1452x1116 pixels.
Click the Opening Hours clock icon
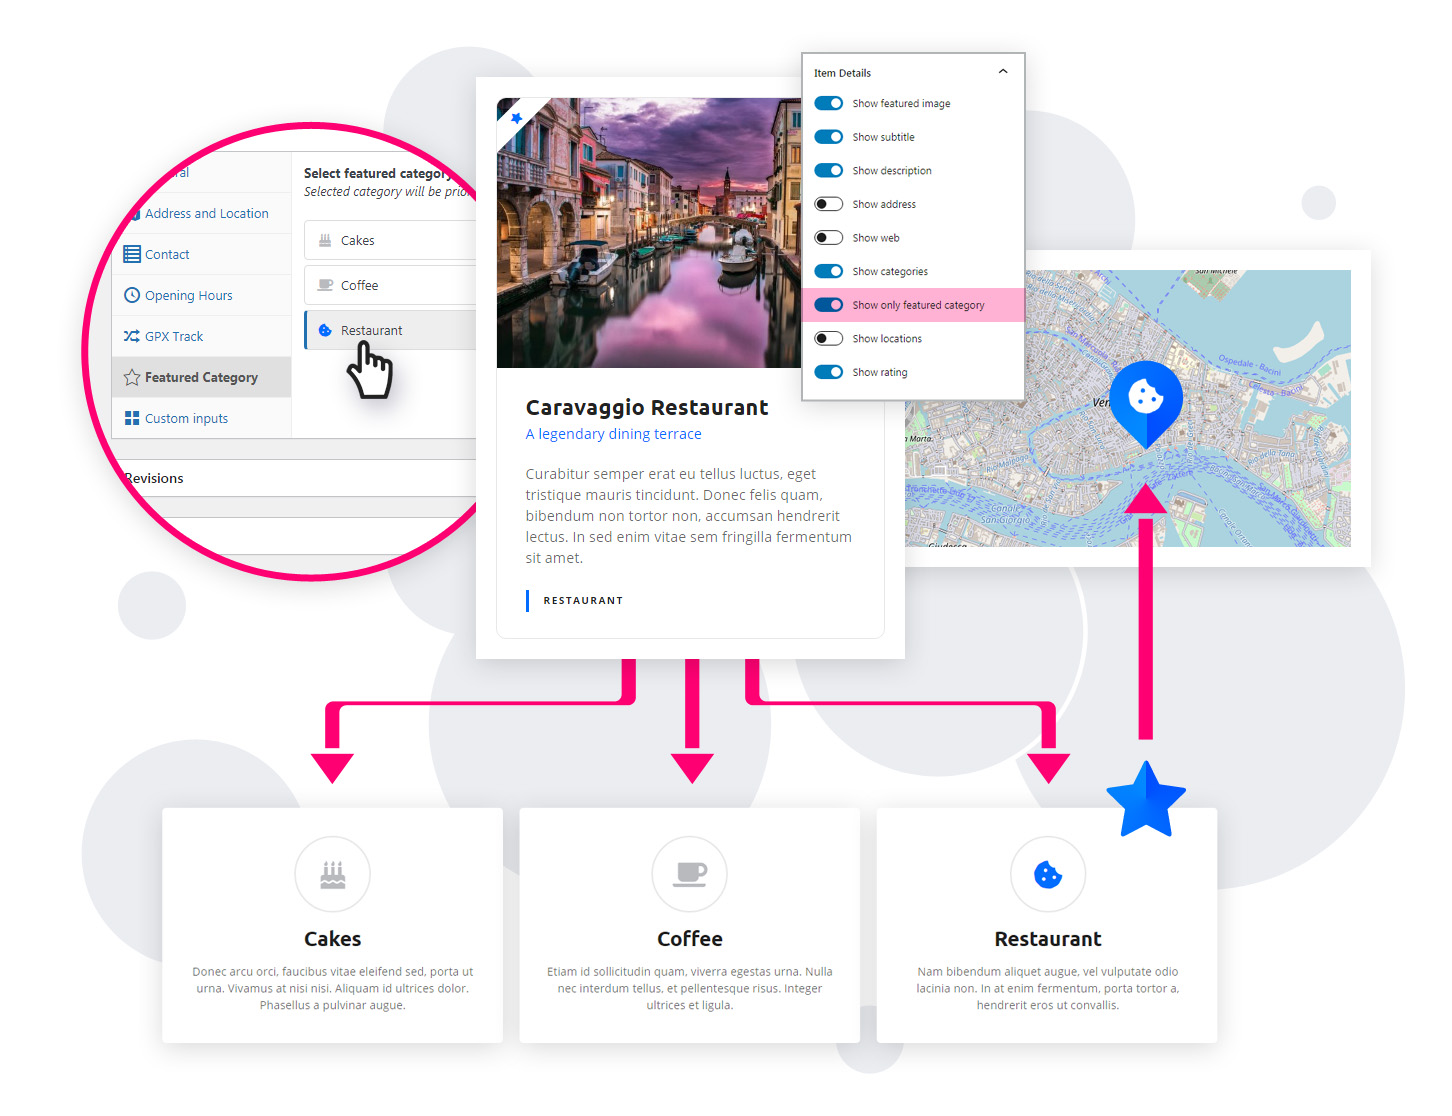(132, 295)
